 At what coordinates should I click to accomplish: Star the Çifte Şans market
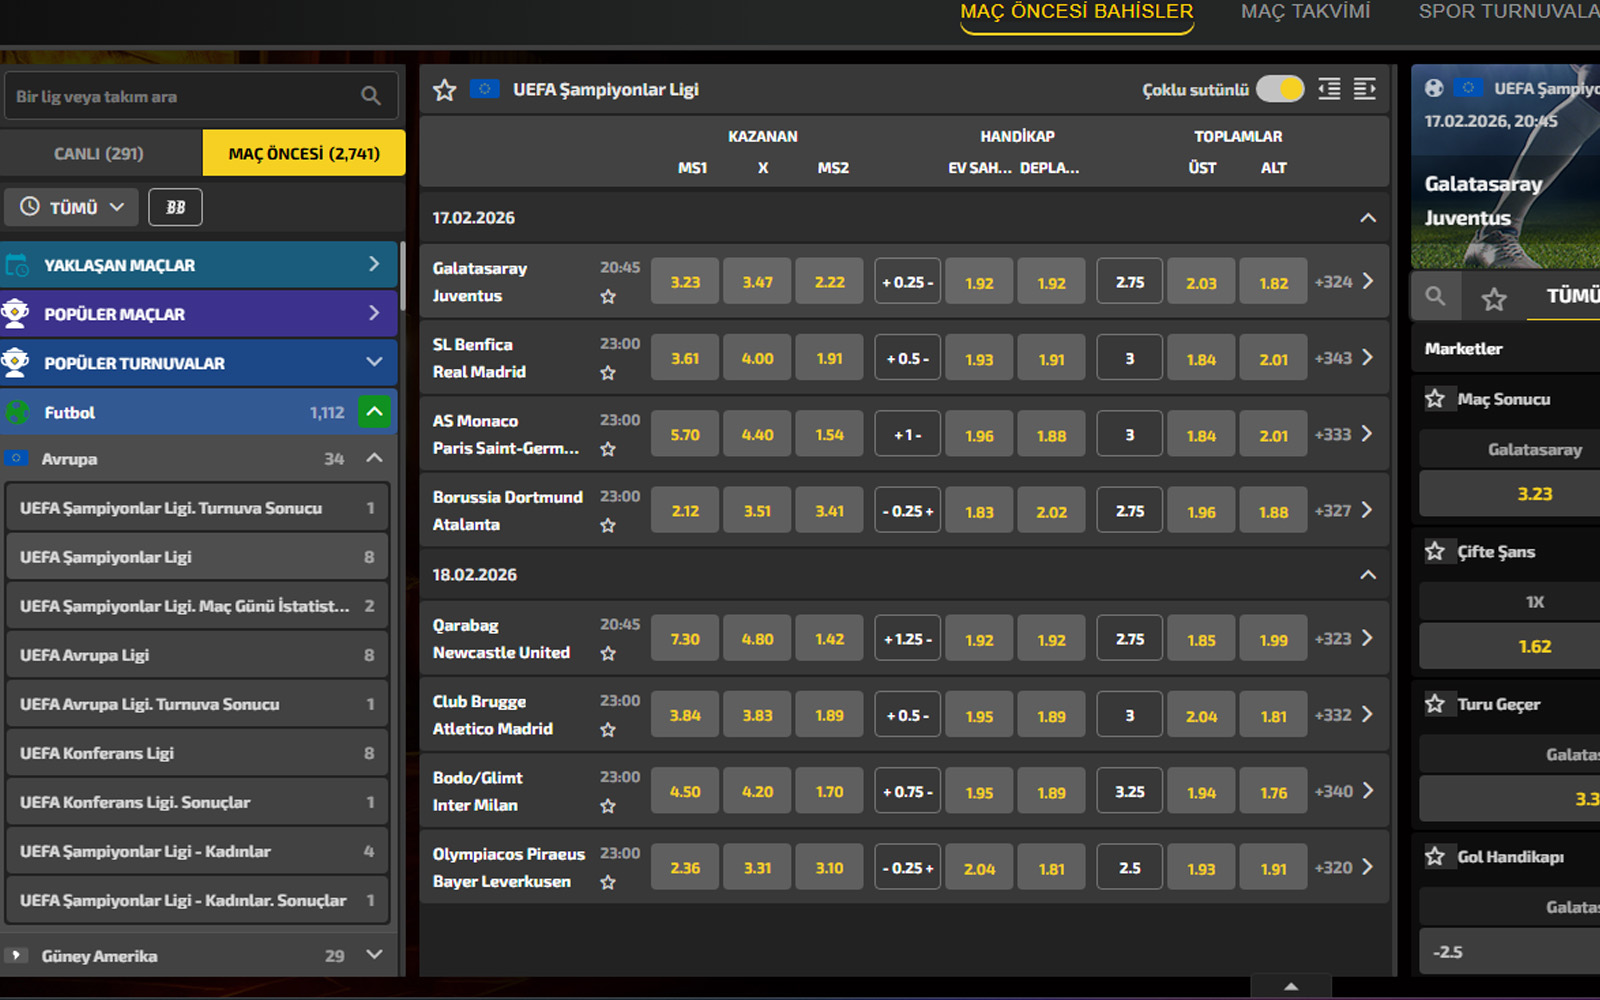click(x=1435, y=551)
